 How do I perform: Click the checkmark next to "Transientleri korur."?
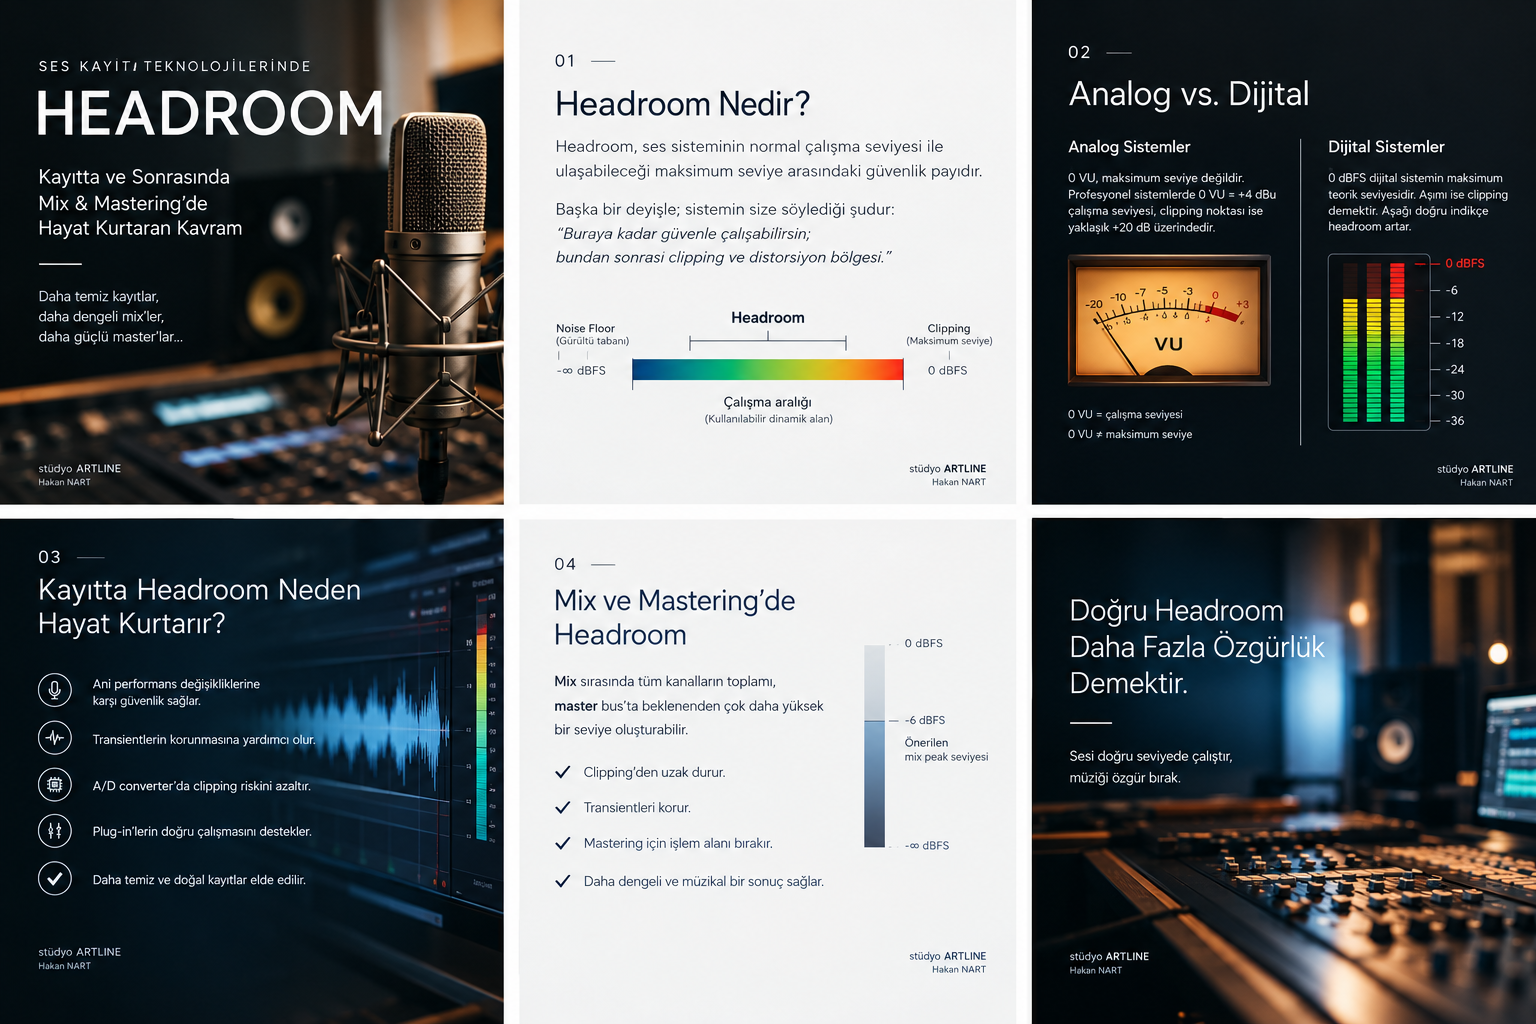click(x=563, y=807)
